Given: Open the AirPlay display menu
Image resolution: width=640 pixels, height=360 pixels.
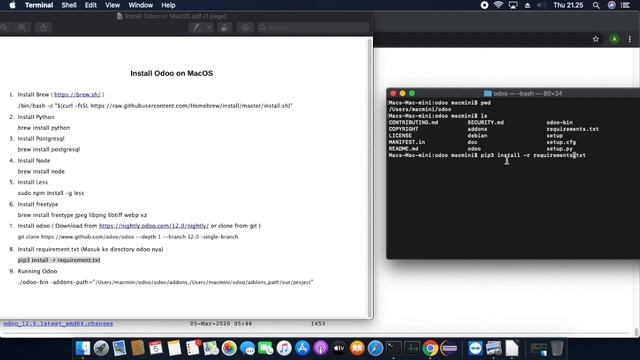Looking at the screenshot, I should coord(513,5).
